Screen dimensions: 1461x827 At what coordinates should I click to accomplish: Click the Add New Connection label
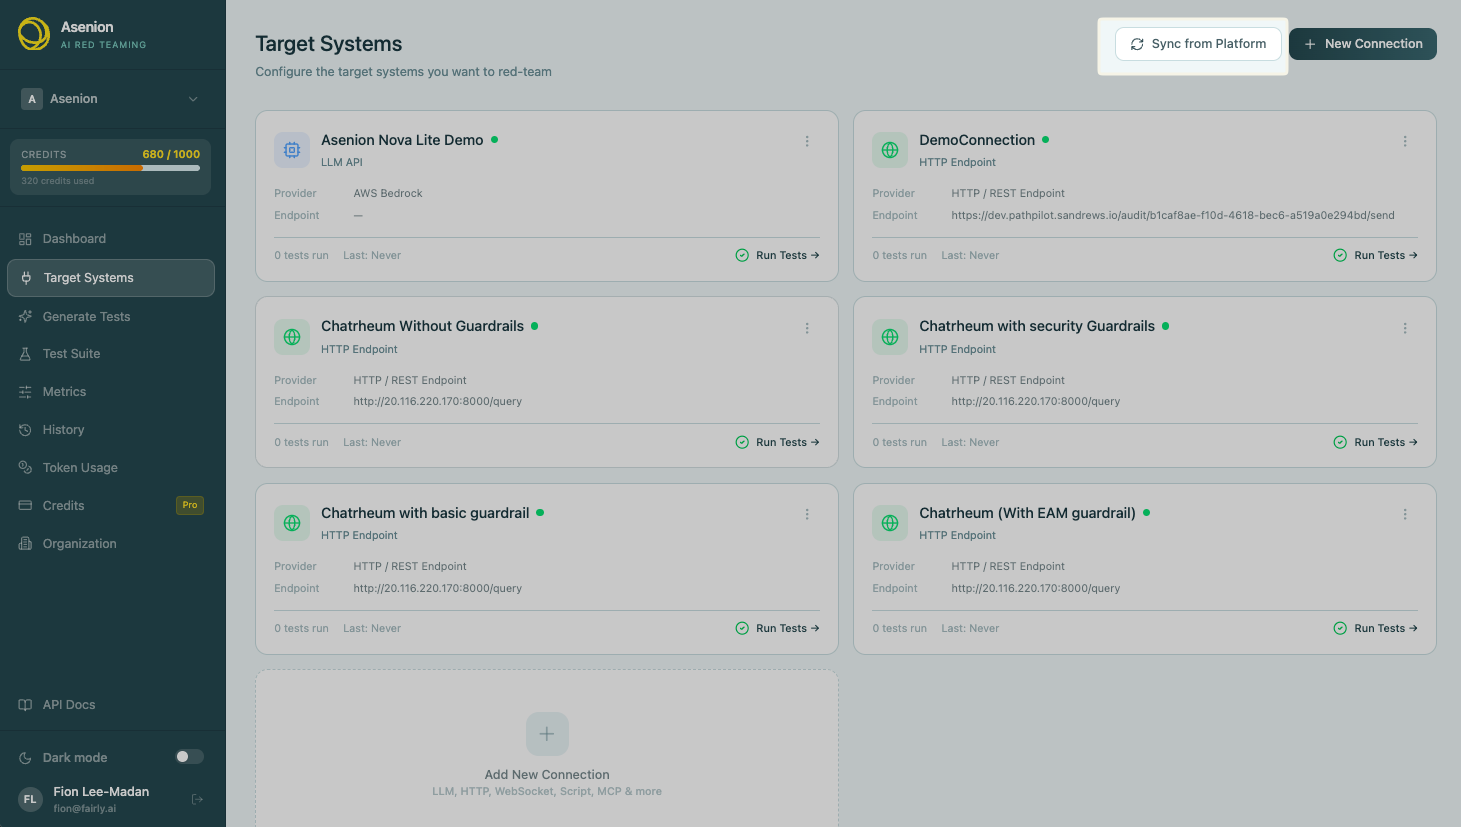pos(547,775)
